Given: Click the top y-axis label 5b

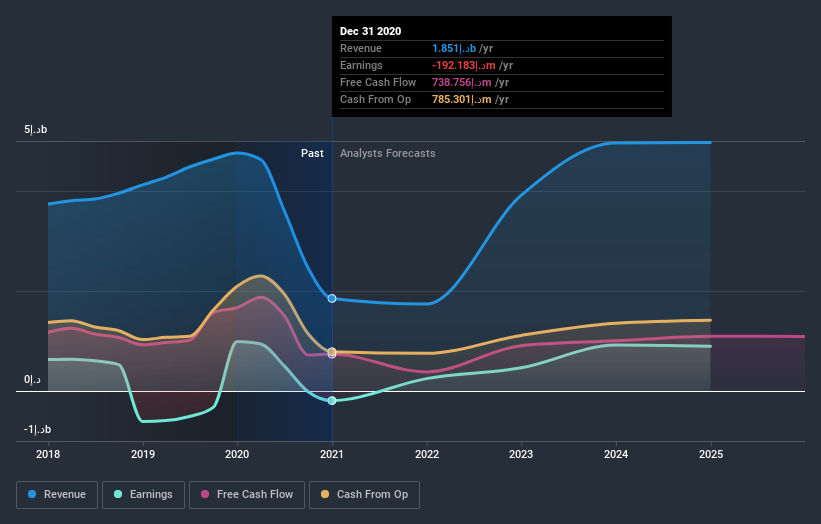Looking at the screenshot, I should point(36,129).
